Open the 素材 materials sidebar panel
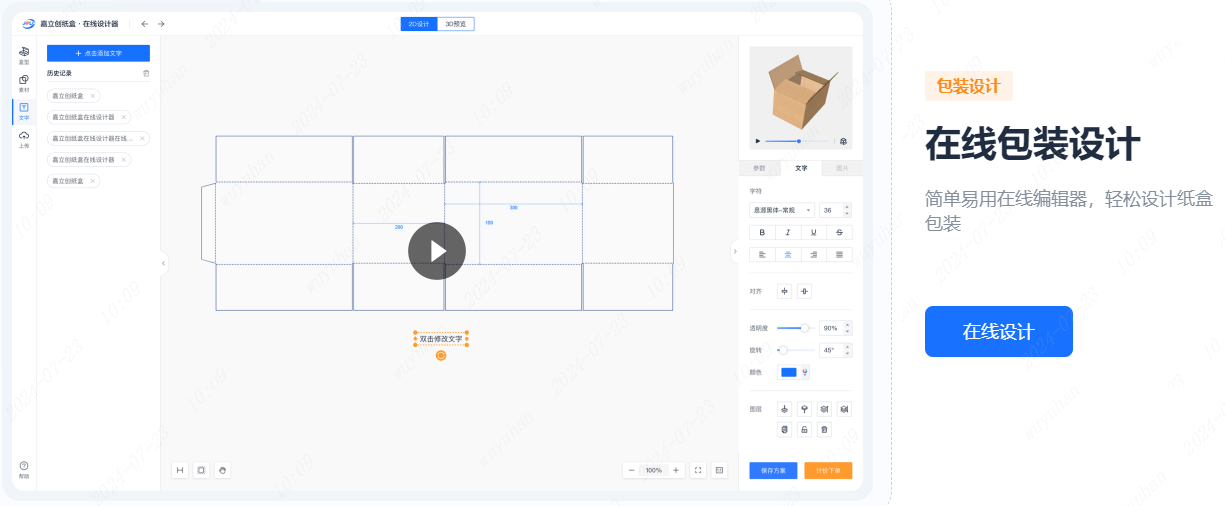Image resolution: width=1225 pixels, height=506 pixels. [24, 82]
